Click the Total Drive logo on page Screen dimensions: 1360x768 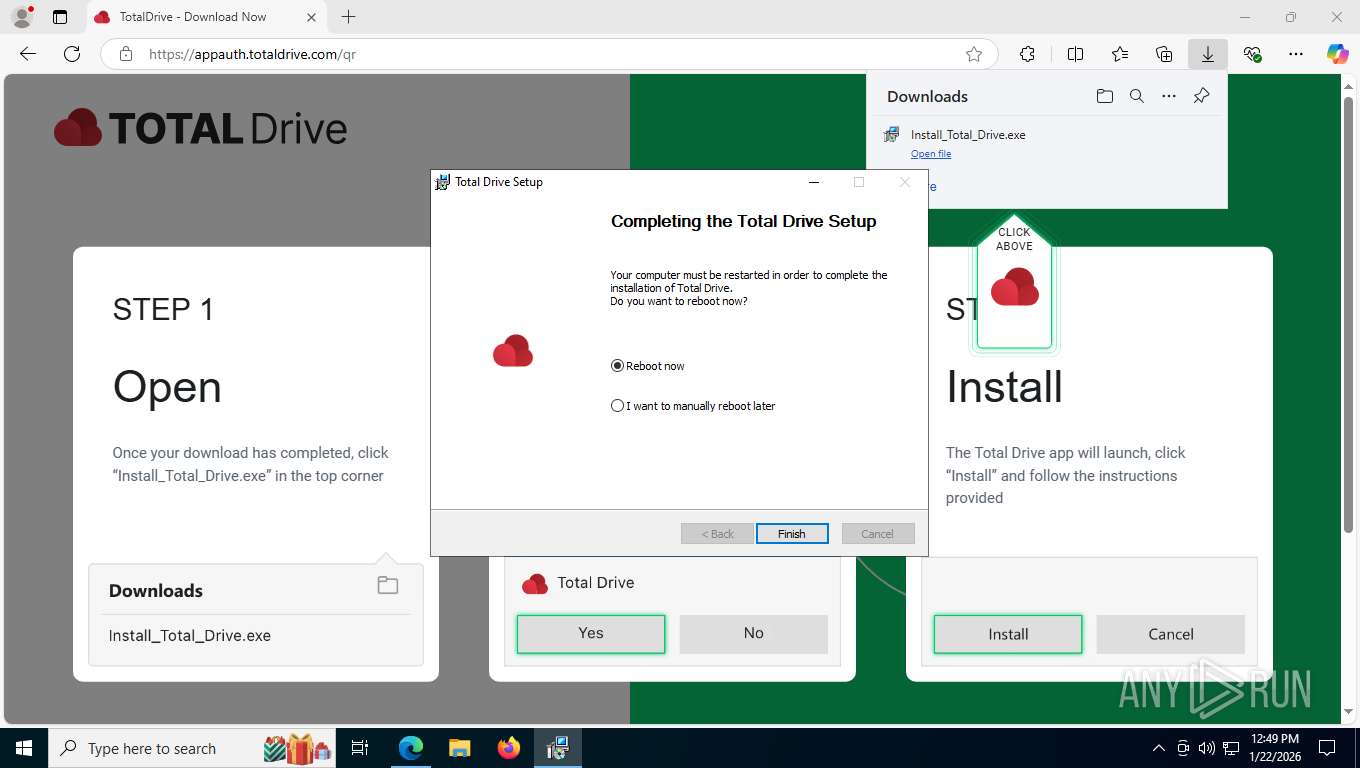click(x=200, y=128)
